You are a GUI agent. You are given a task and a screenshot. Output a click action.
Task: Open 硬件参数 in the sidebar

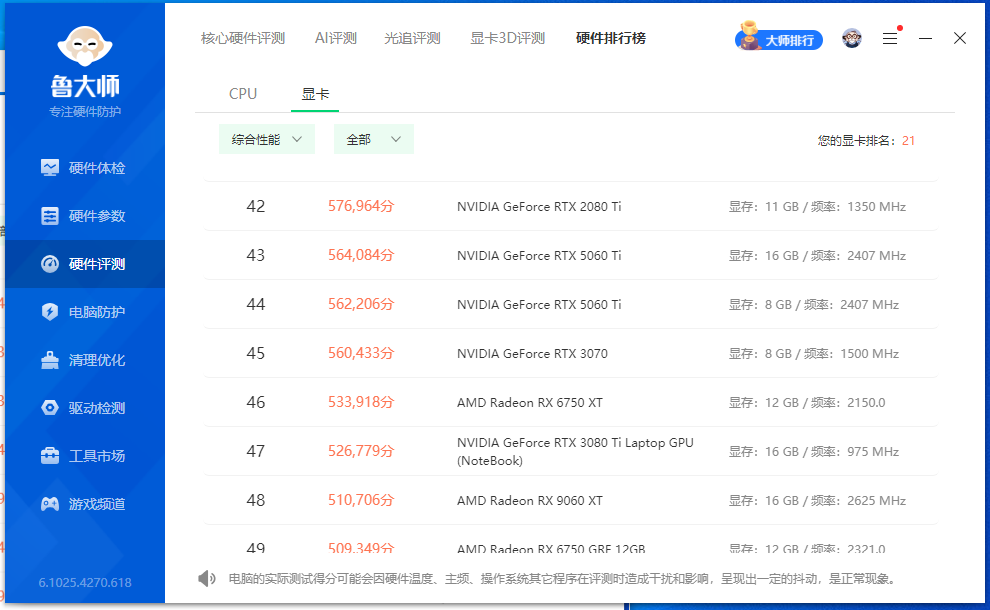[x=85, y=215]
